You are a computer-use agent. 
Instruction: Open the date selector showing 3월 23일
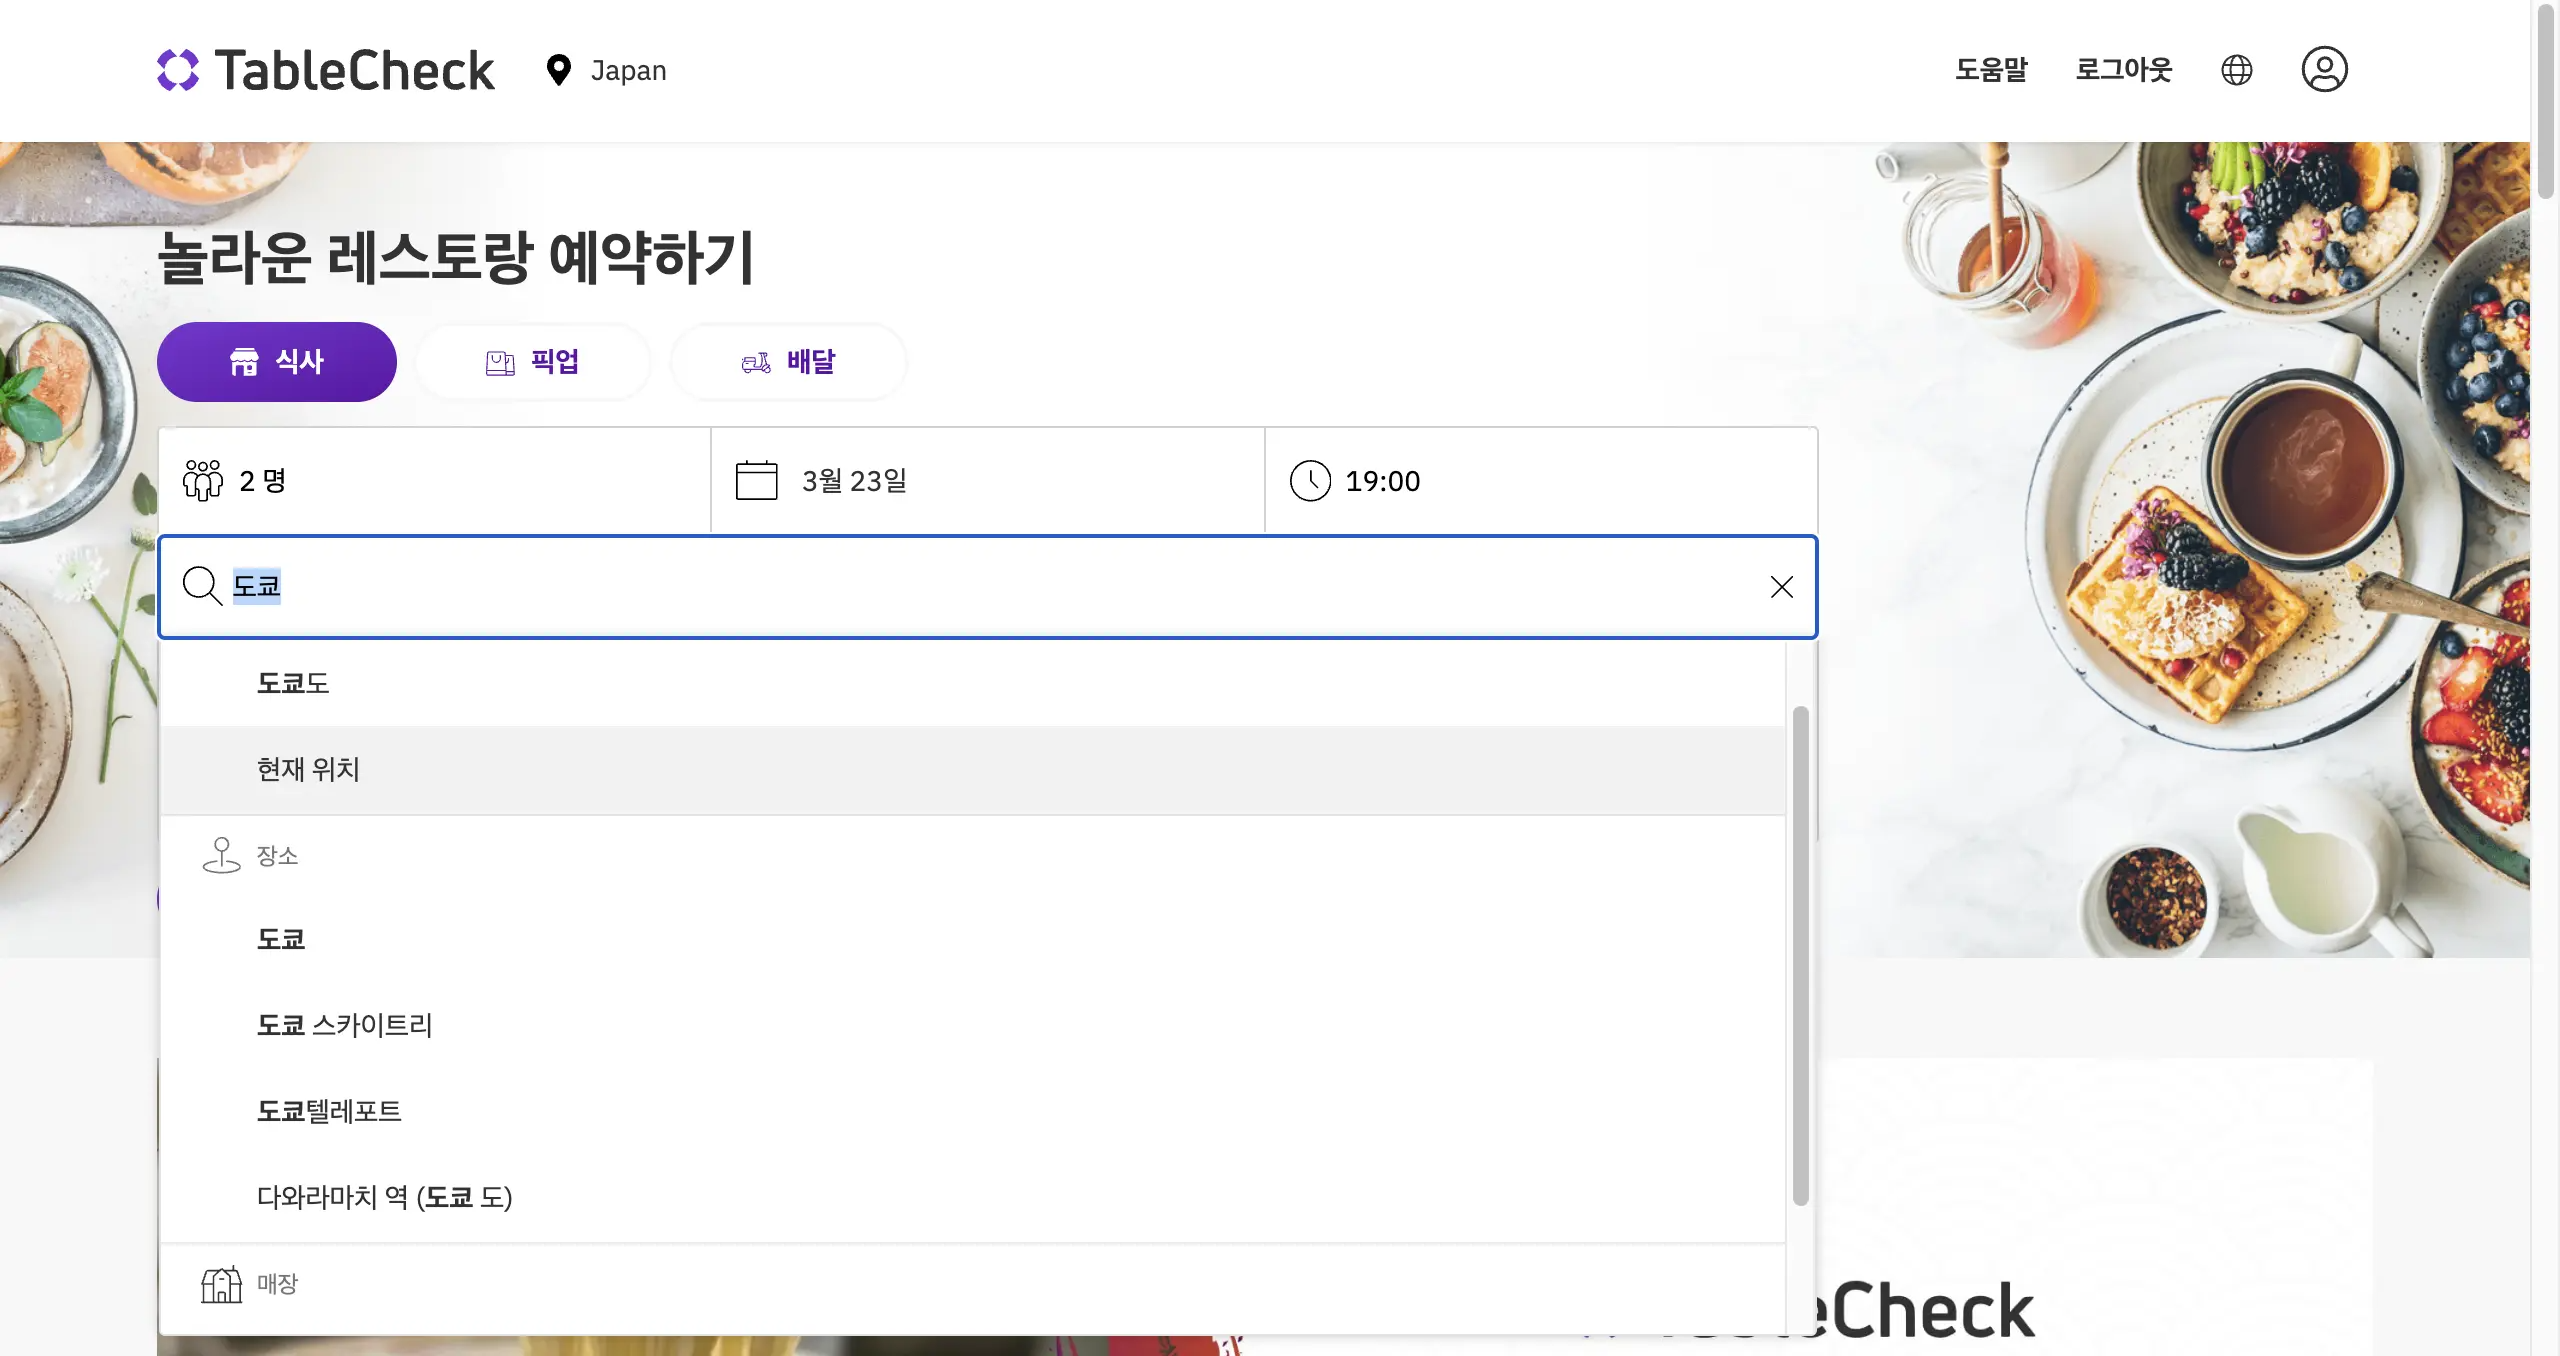[985, 480]
